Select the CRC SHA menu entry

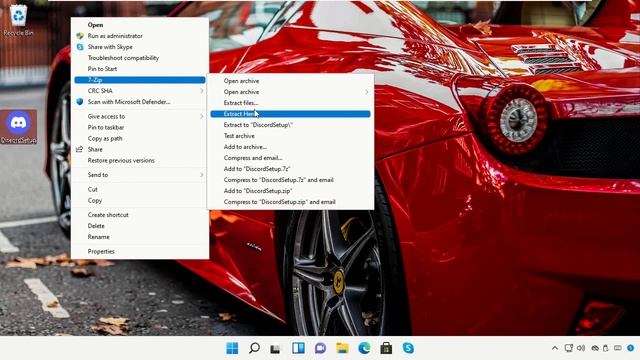click(x=140, y=91)
